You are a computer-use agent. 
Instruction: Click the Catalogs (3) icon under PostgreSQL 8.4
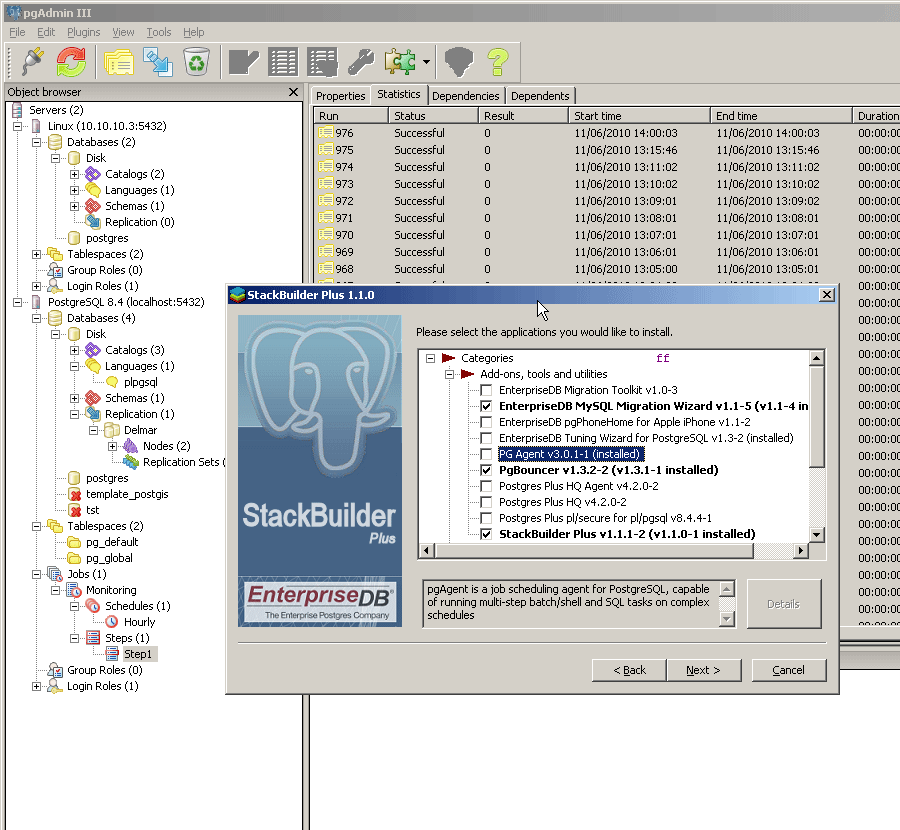point(92,350)
